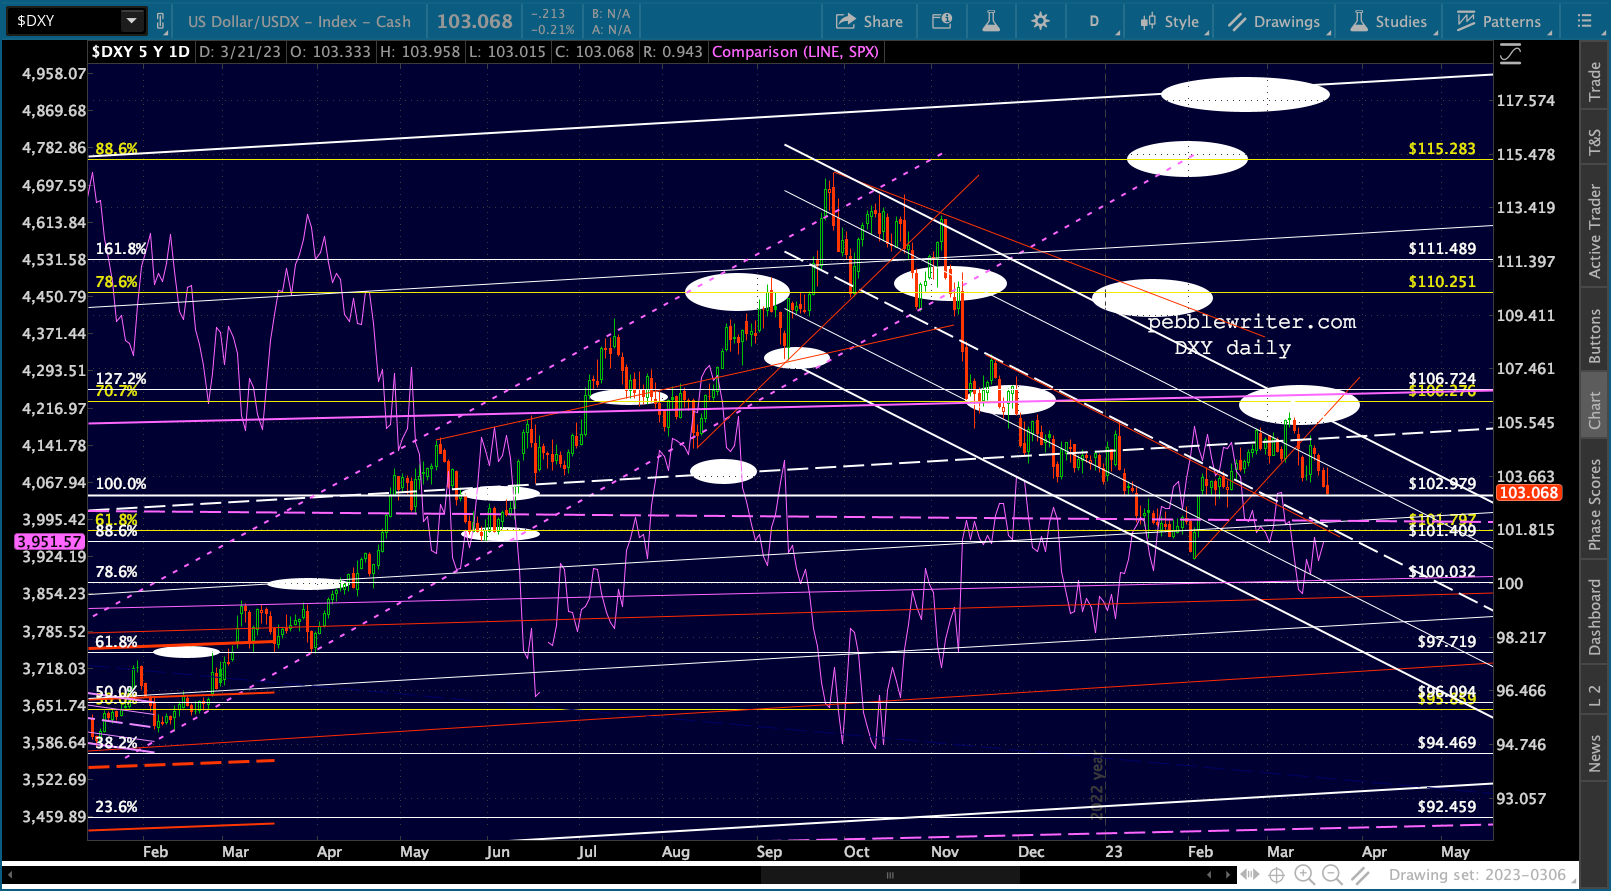
Task: Open the list menu icon at toolbar's right end
Action: tap(1584, 21)
